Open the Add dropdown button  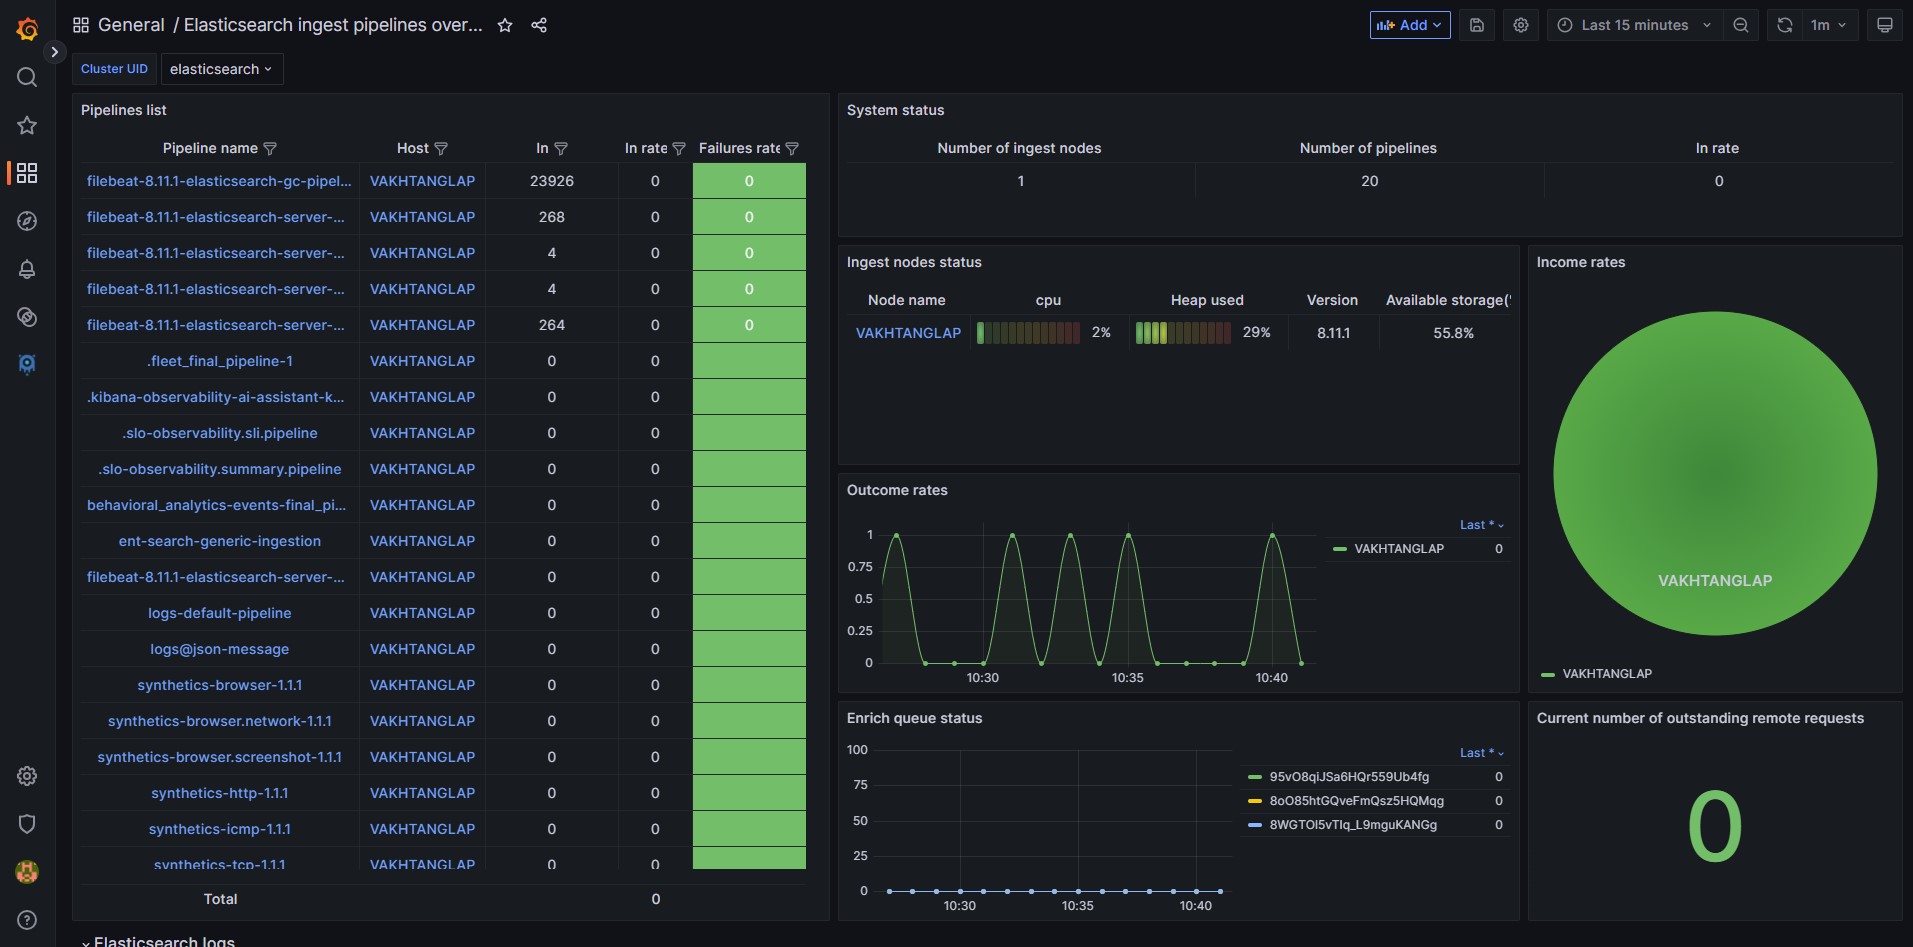[1410, 25]
